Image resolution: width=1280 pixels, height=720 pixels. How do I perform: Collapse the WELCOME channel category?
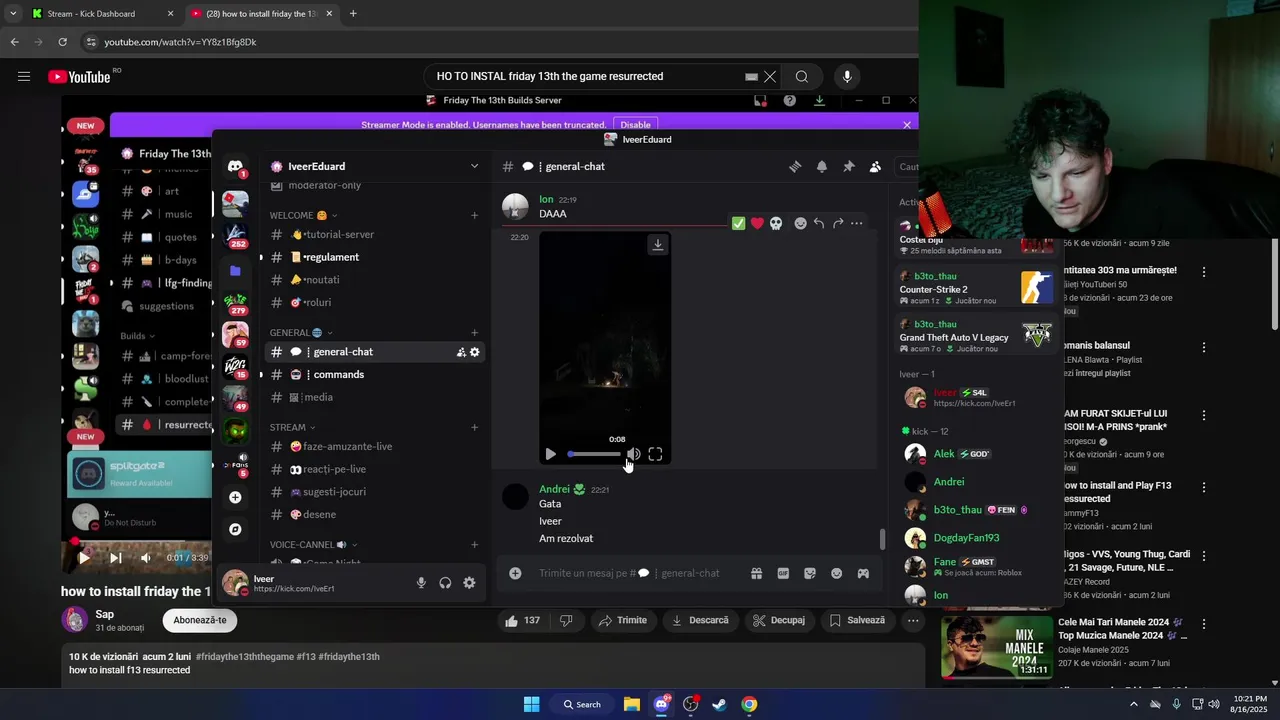(303, 215)
